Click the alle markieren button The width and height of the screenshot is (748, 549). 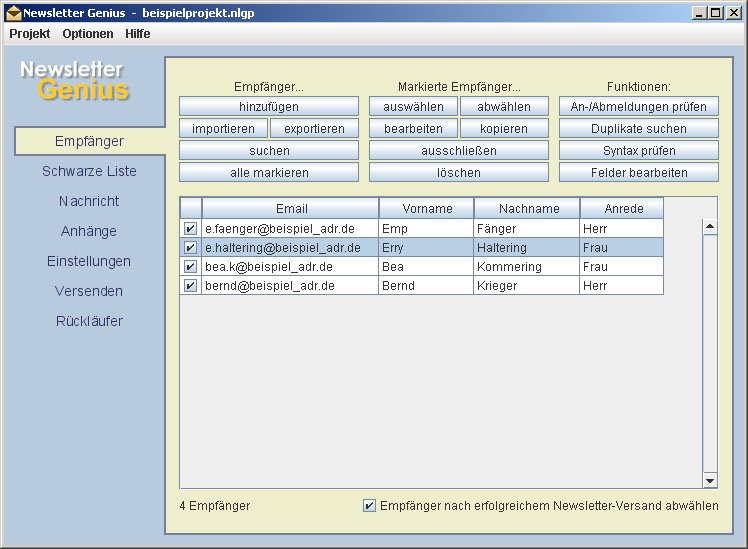click(x=269, y=172)
